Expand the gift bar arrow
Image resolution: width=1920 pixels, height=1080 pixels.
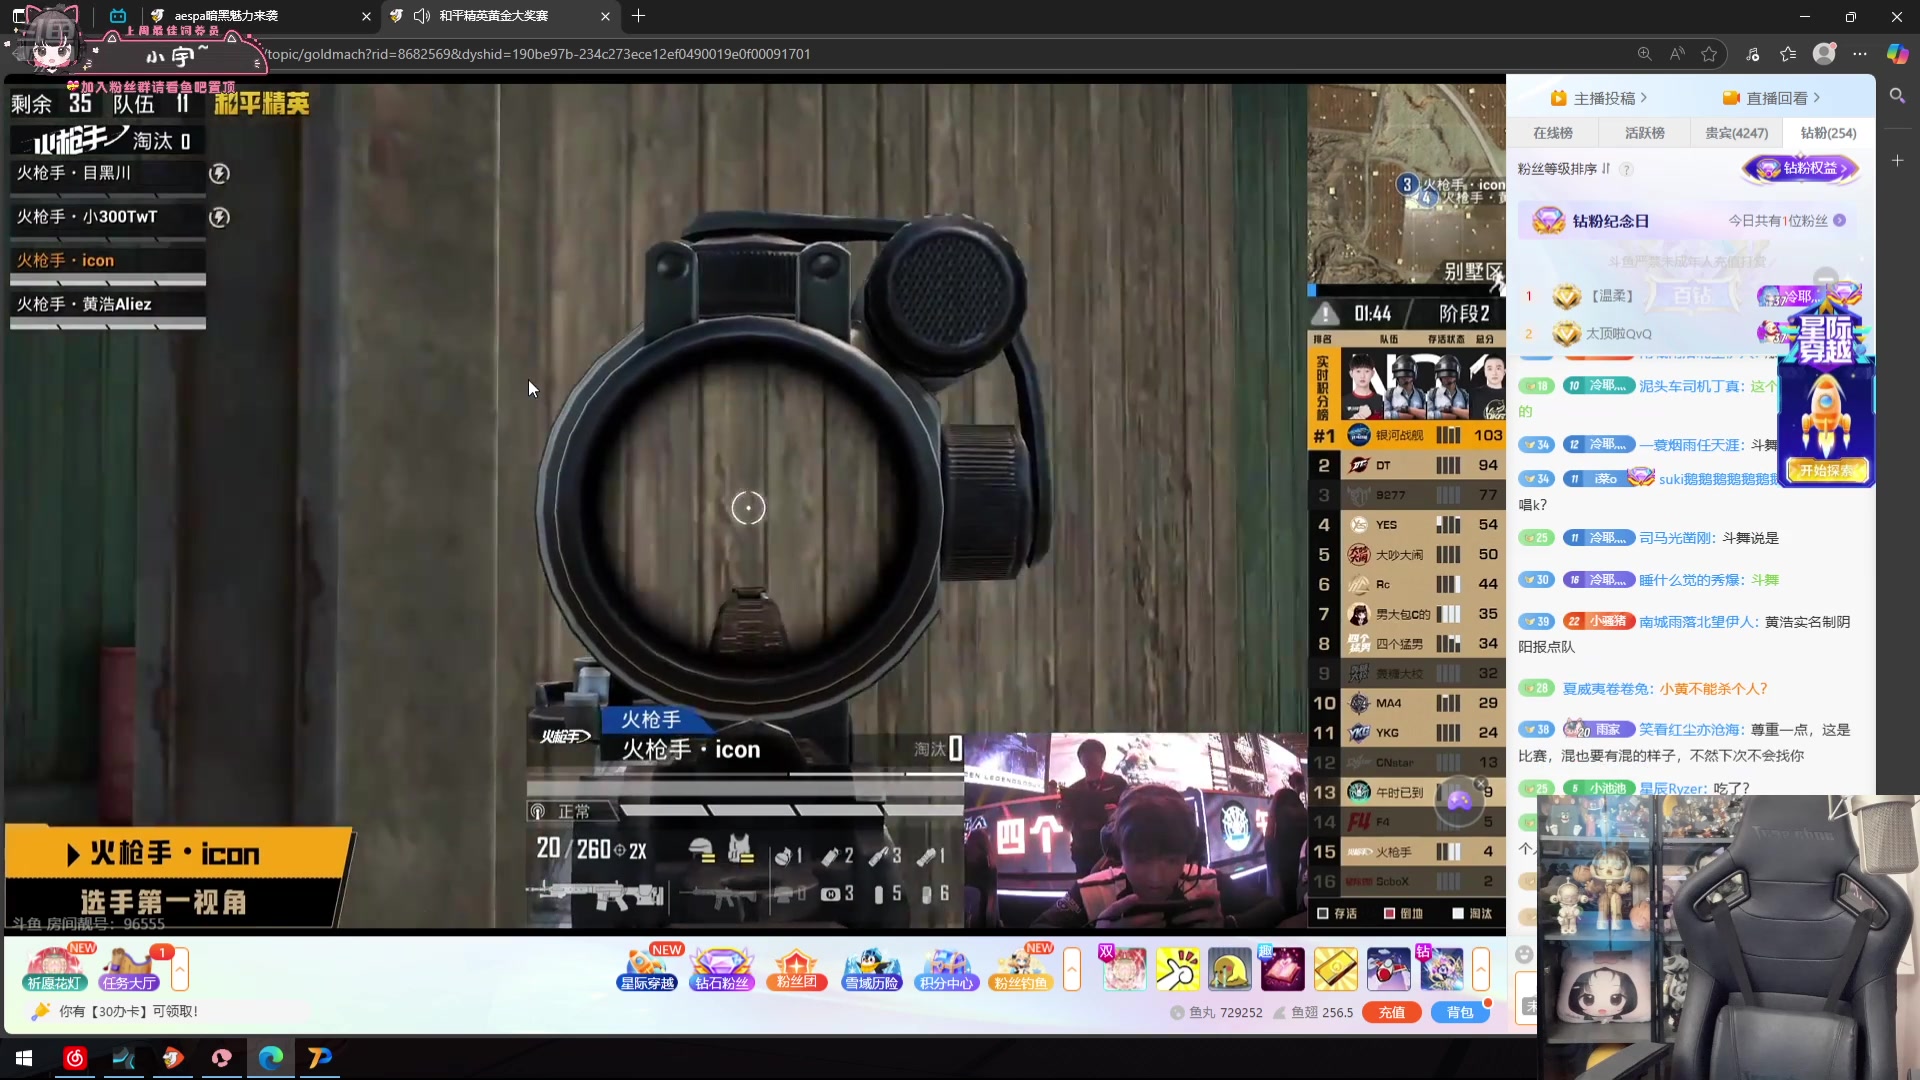1481,969
